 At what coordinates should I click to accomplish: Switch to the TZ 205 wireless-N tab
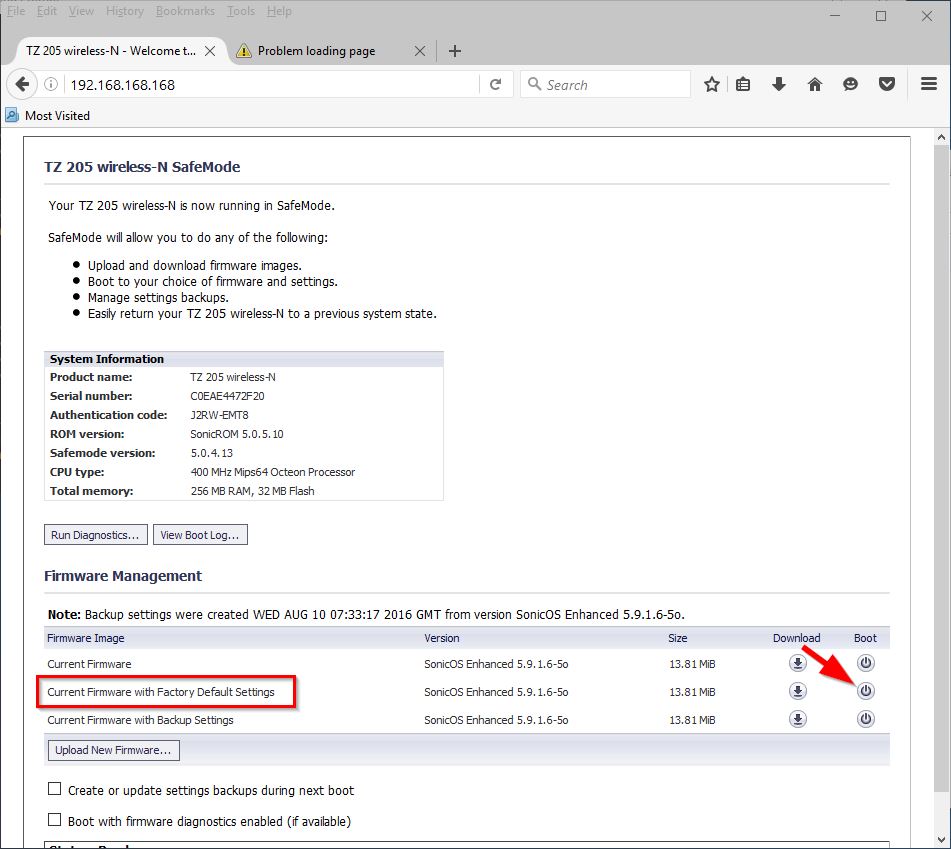119,51
